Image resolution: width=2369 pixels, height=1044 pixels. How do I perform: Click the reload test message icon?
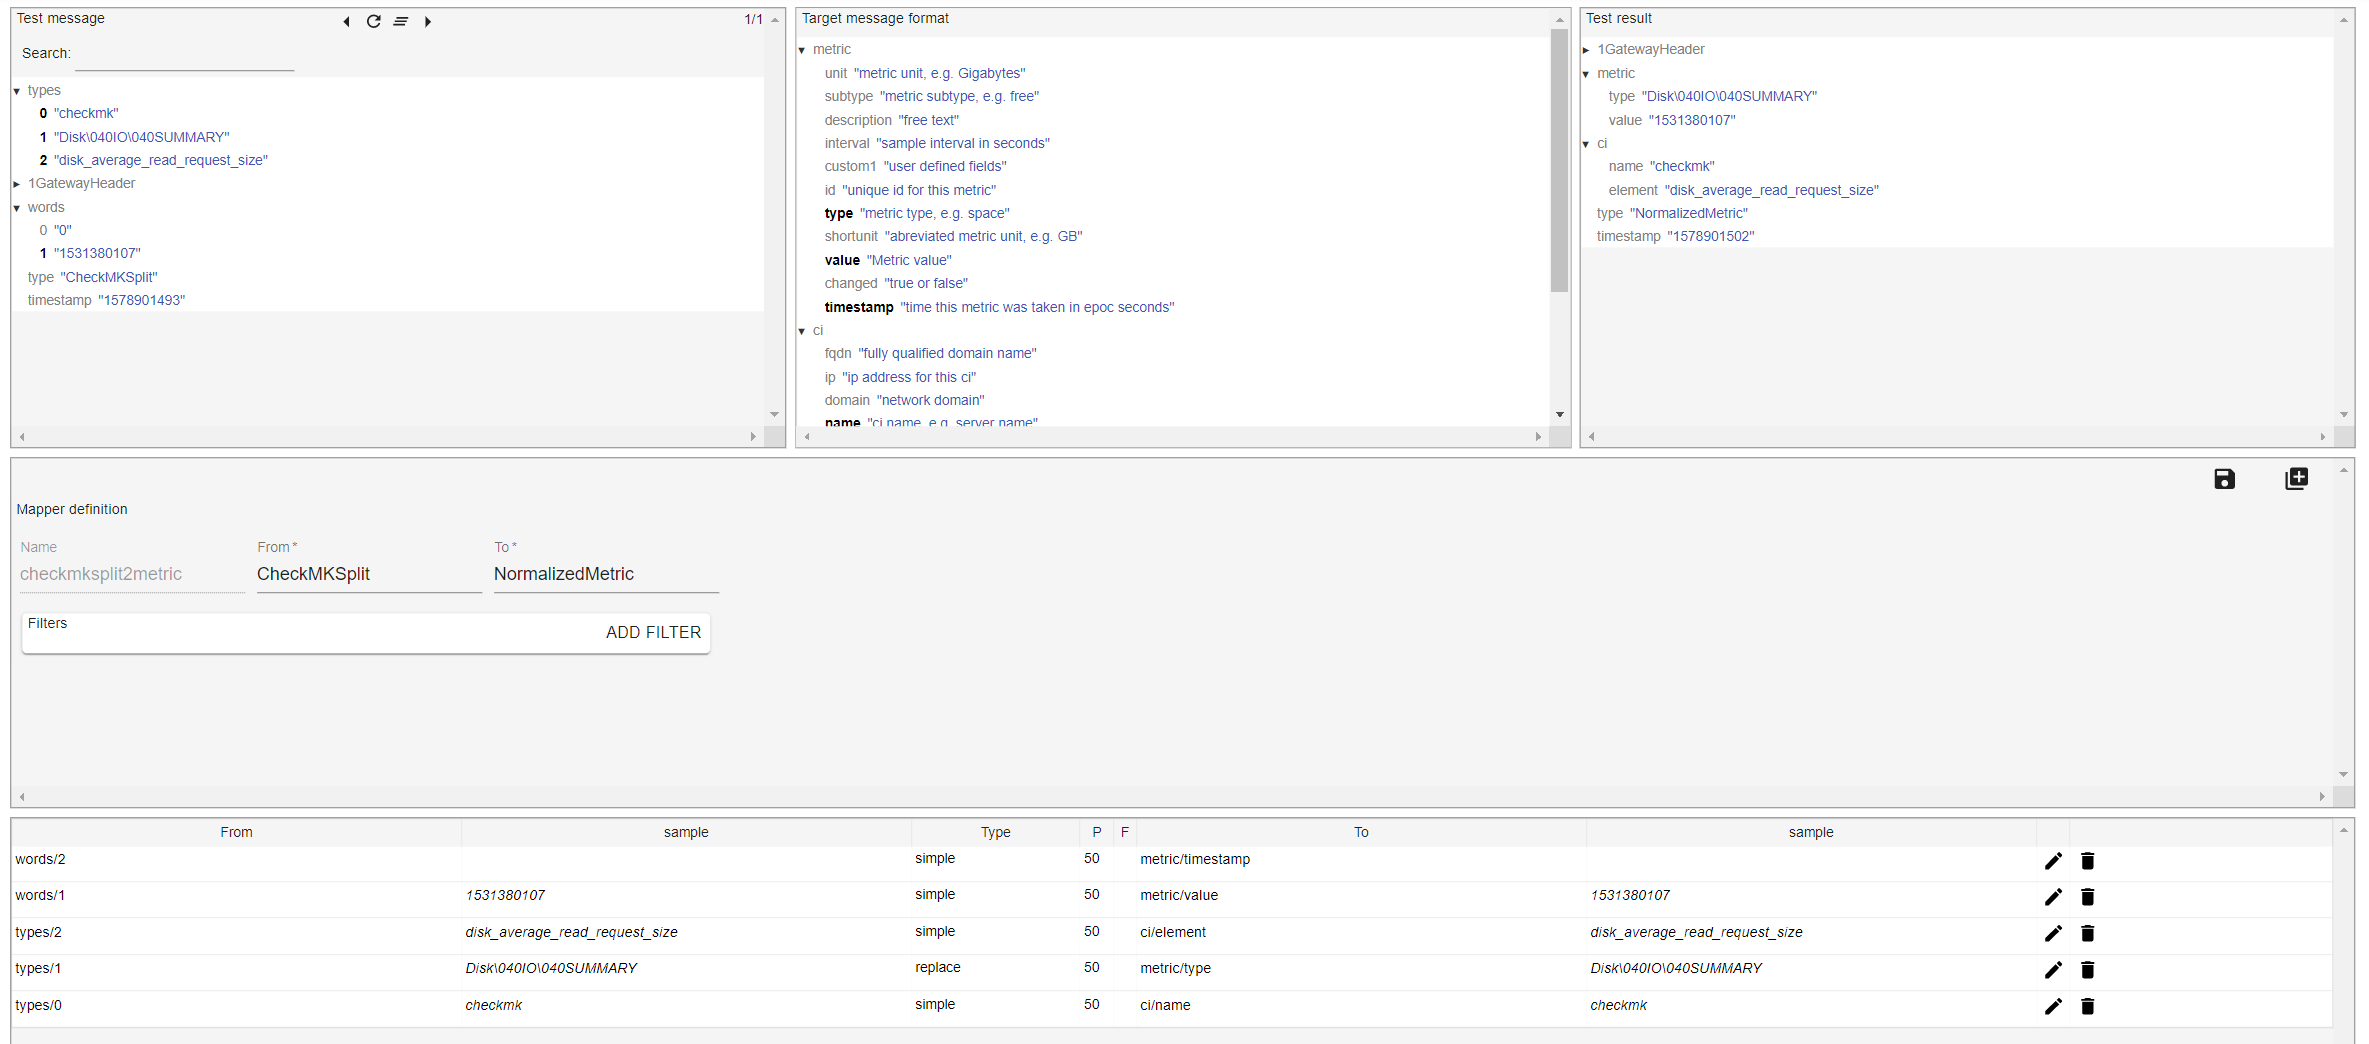click(x=373, y=21)
